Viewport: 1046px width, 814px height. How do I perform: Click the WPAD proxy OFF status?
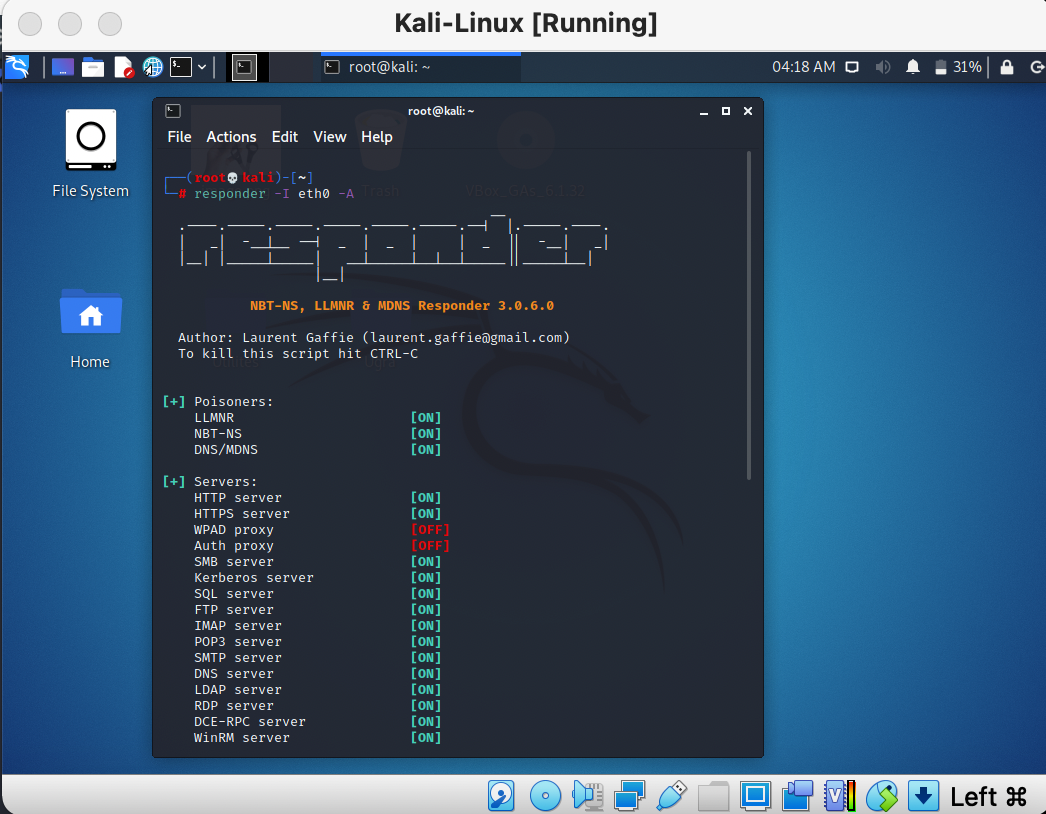[x=430, y=530]
